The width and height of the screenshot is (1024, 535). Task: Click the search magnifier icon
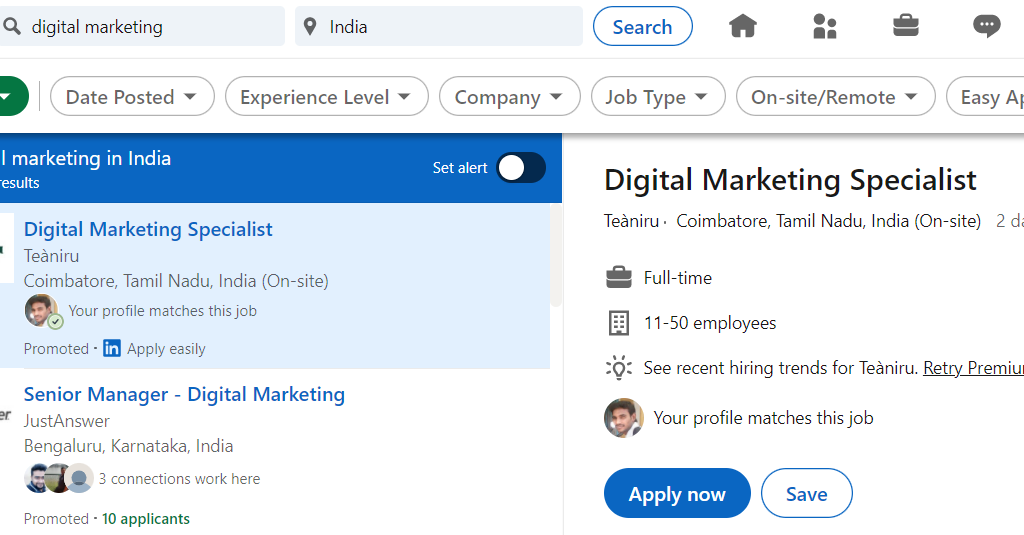click(x=12, y=27)
